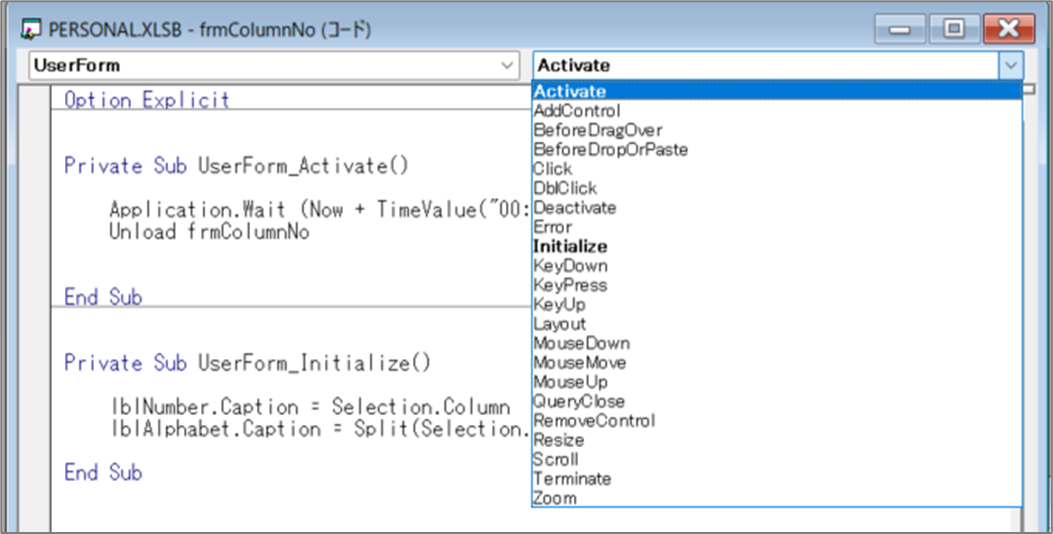Collapse the Activate procedure dropdown arrow

1011,66
